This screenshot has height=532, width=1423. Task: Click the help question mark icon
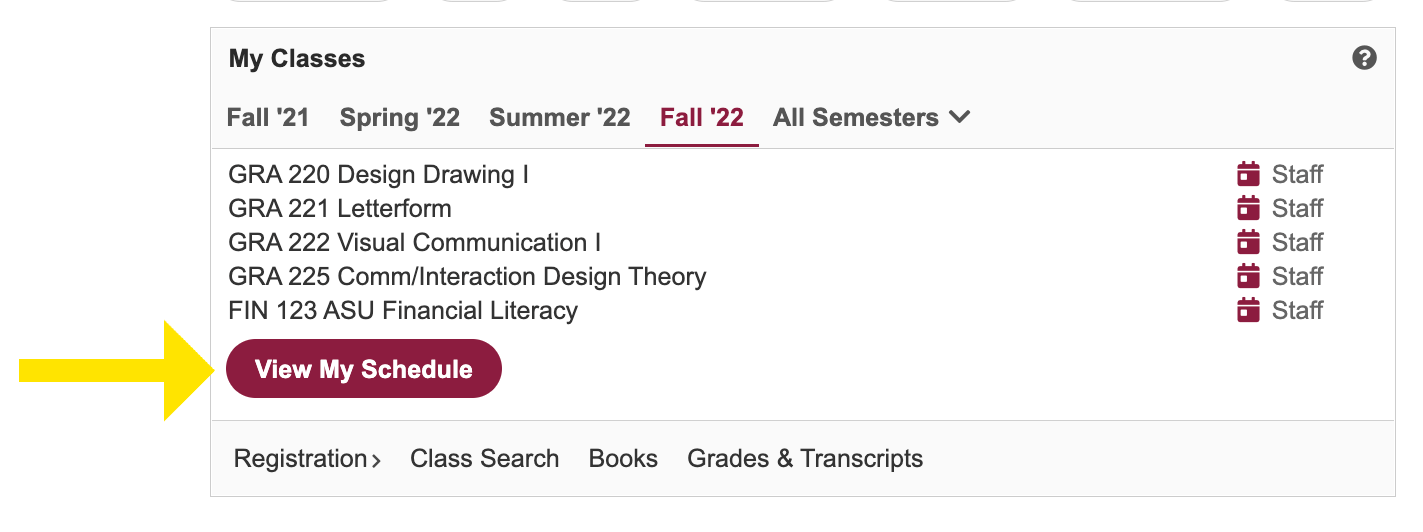click(x=1364, y=58)
